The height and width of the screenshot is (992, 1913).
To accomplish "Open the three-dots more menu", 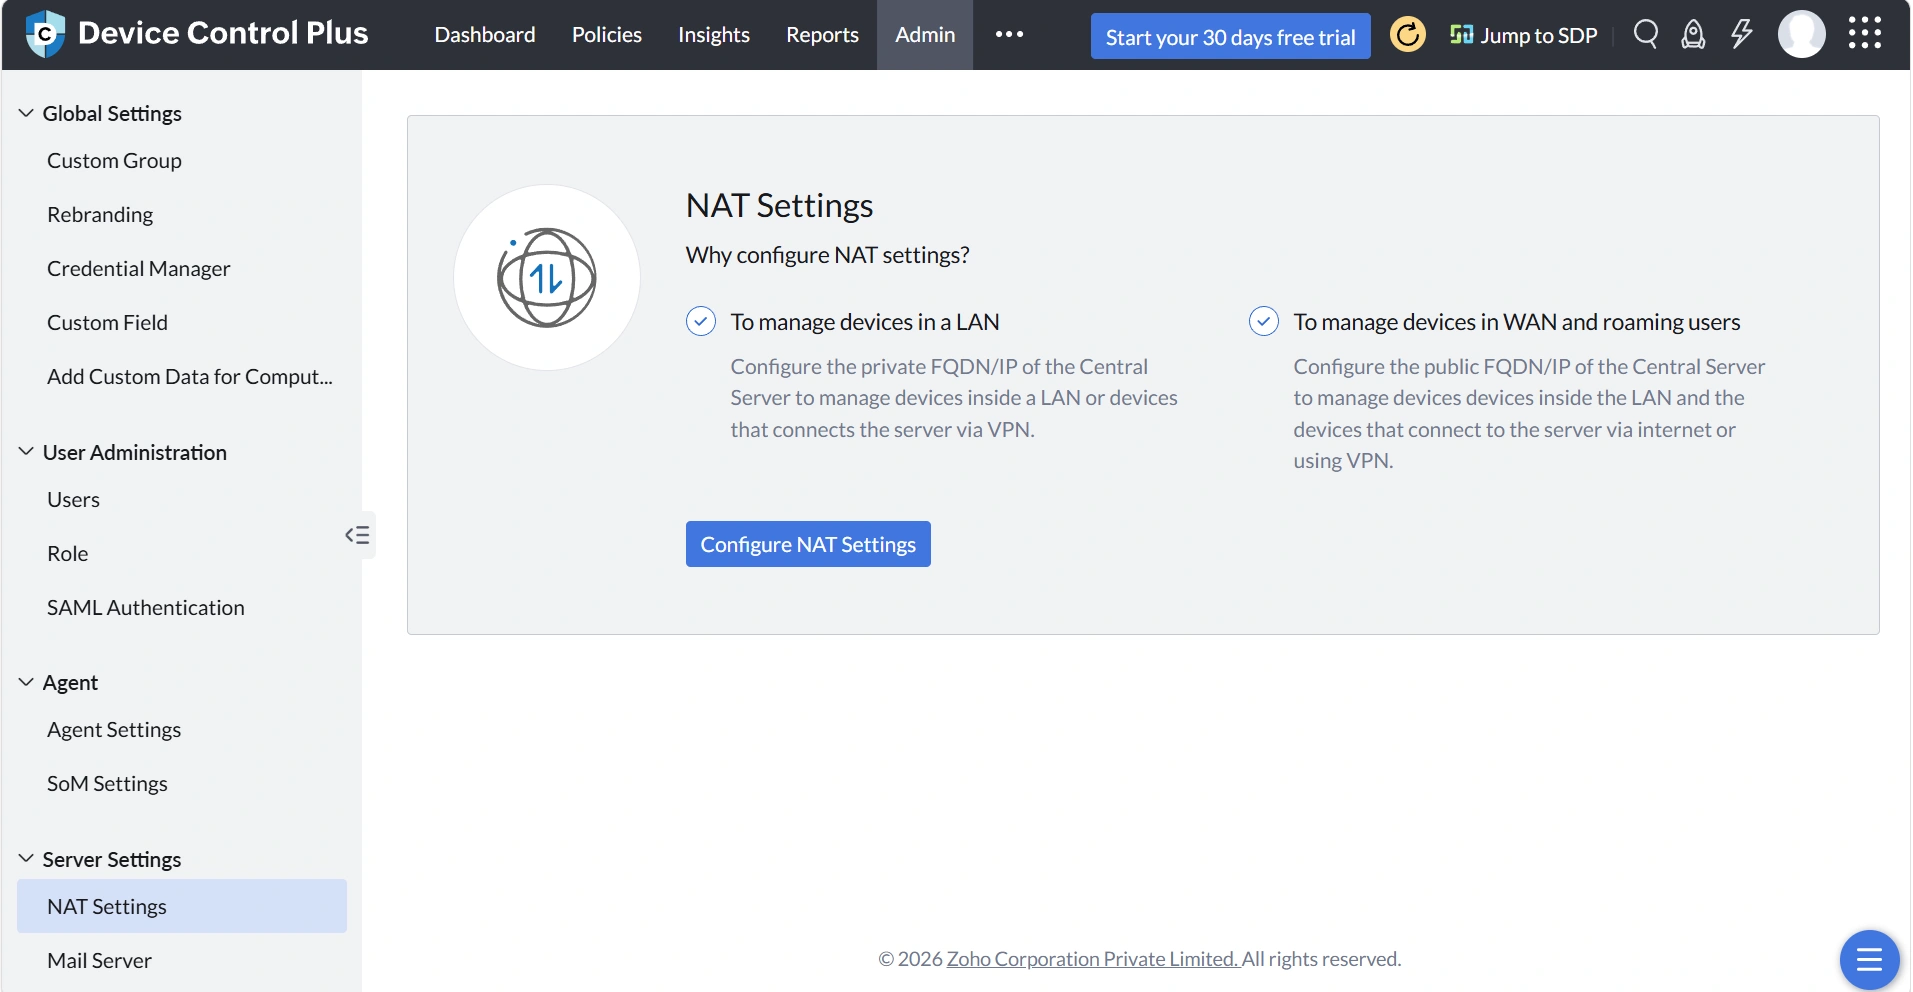I will [x=1009, y=34].
